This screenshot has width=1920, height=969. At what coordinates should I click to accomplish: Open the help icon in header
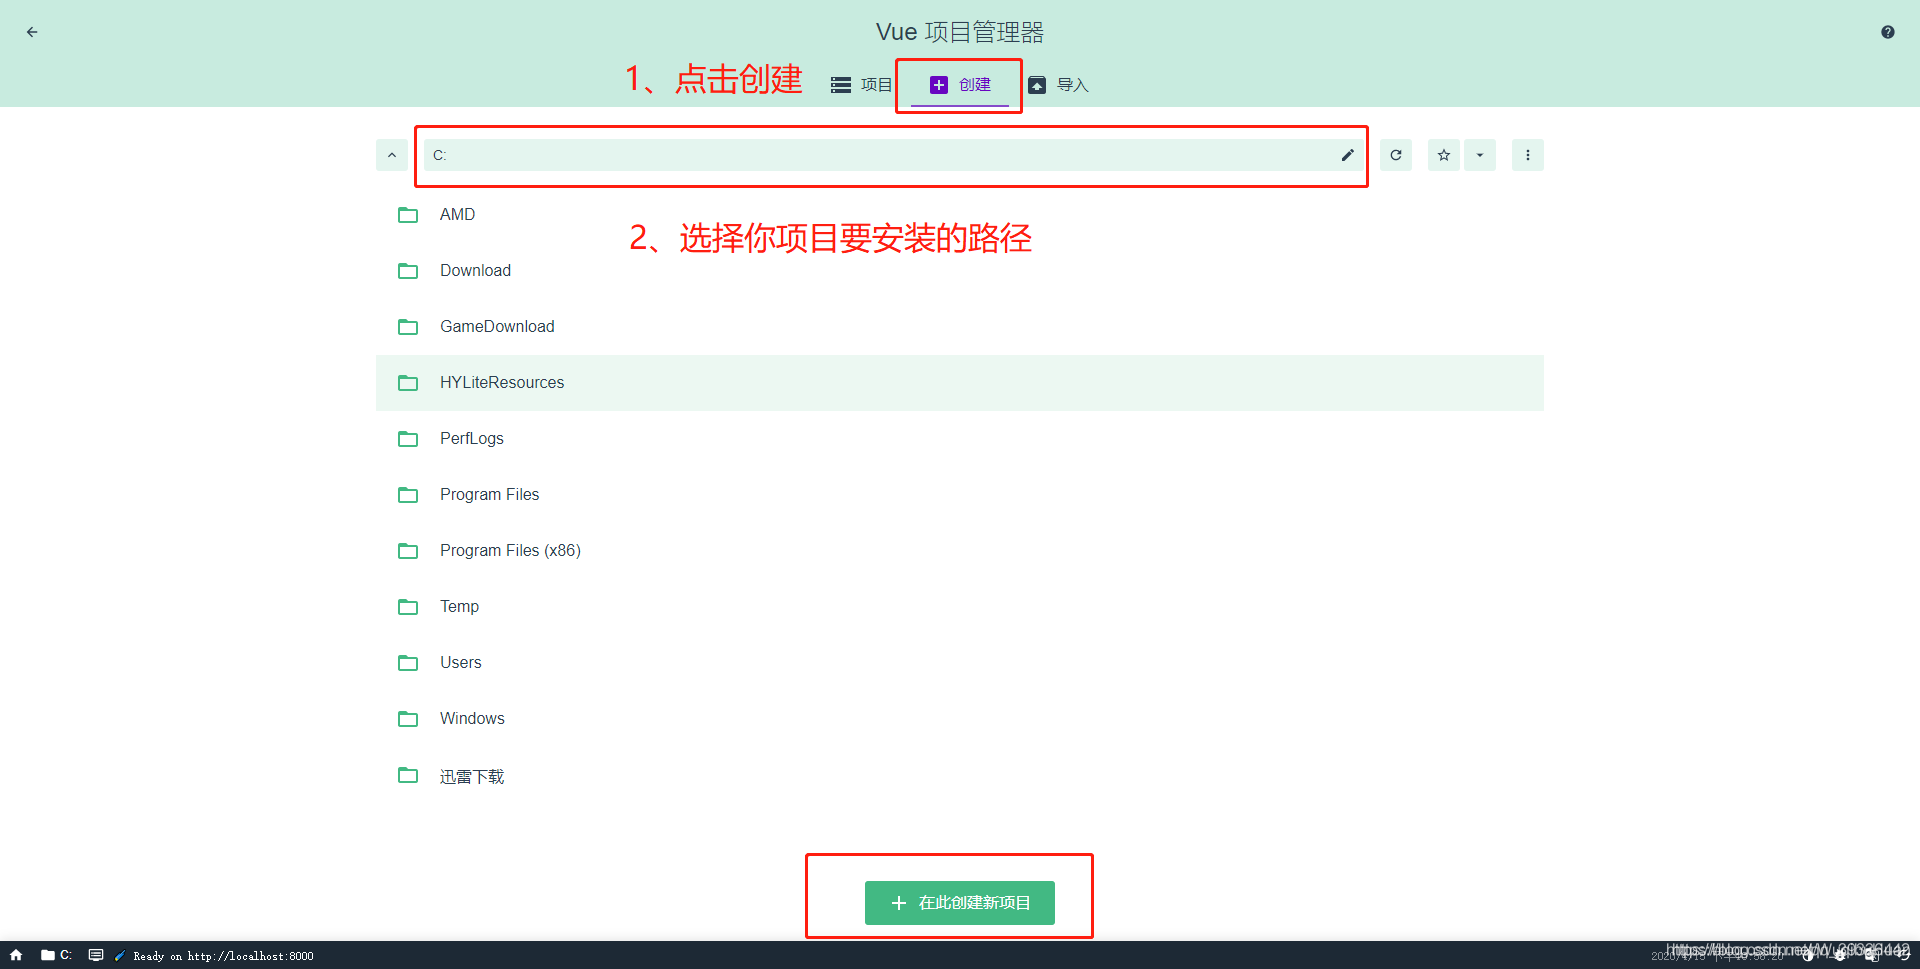1887,32
